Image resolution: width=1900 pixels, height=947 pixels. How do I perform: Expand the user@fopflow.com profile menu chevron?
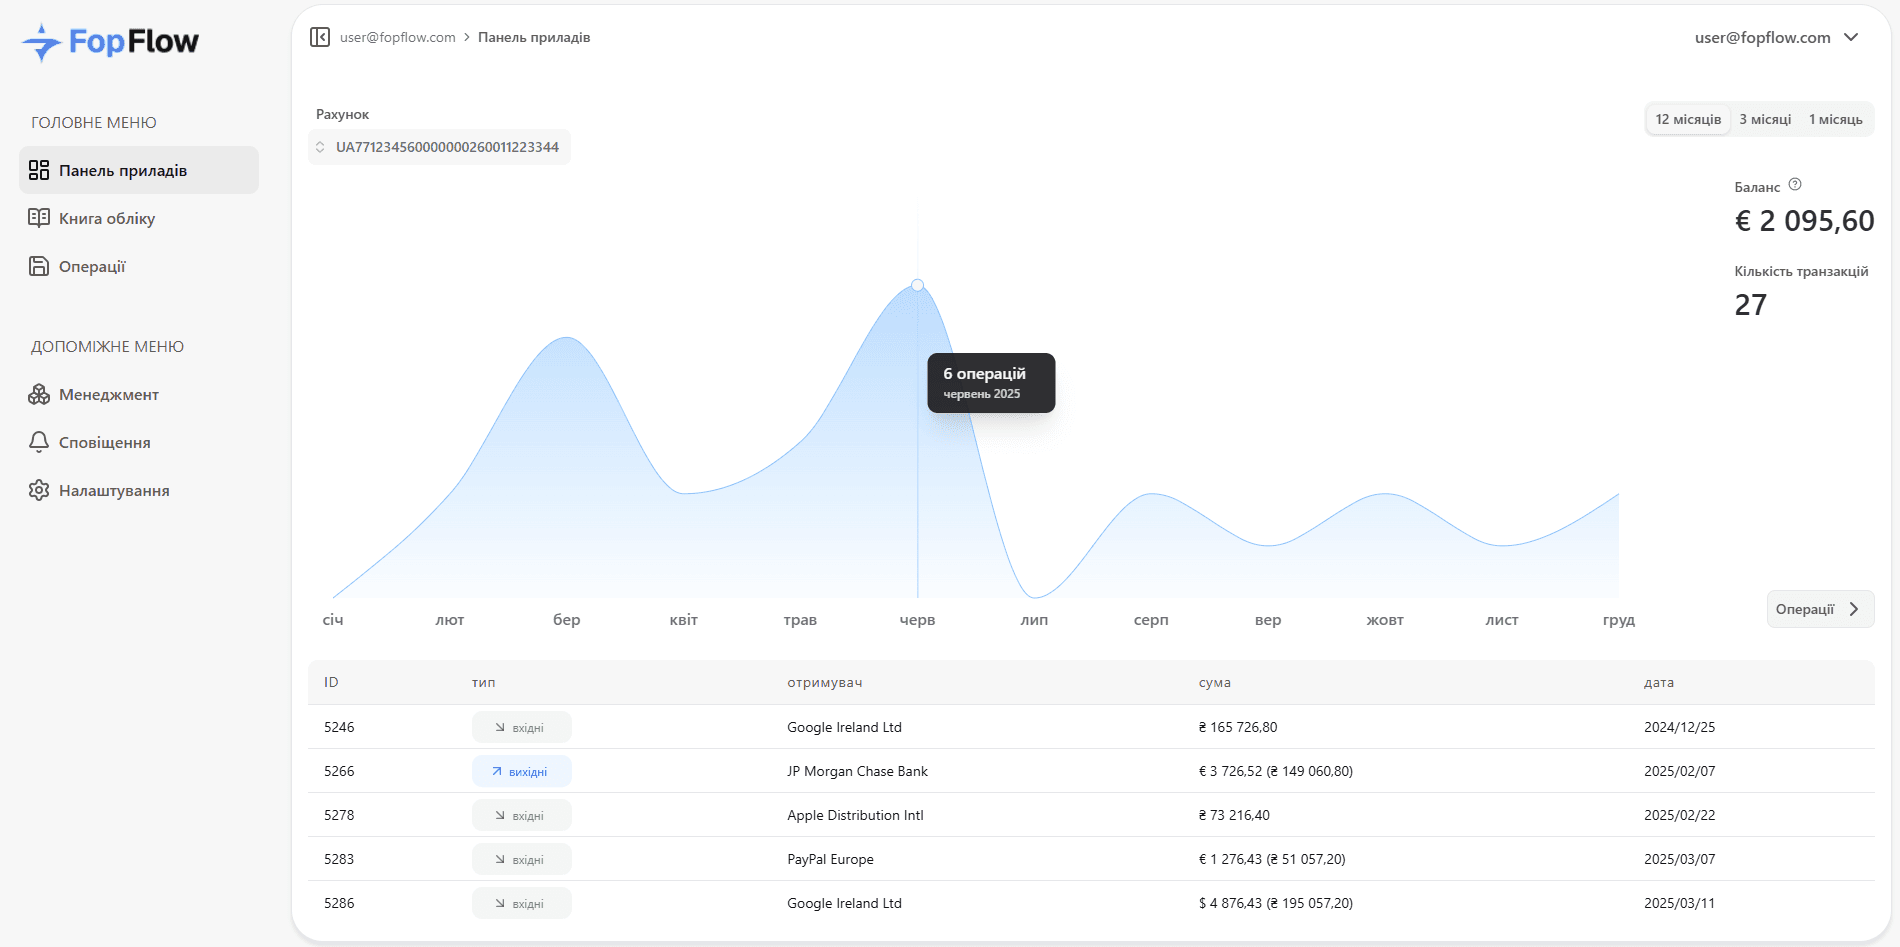[1851, 37]
